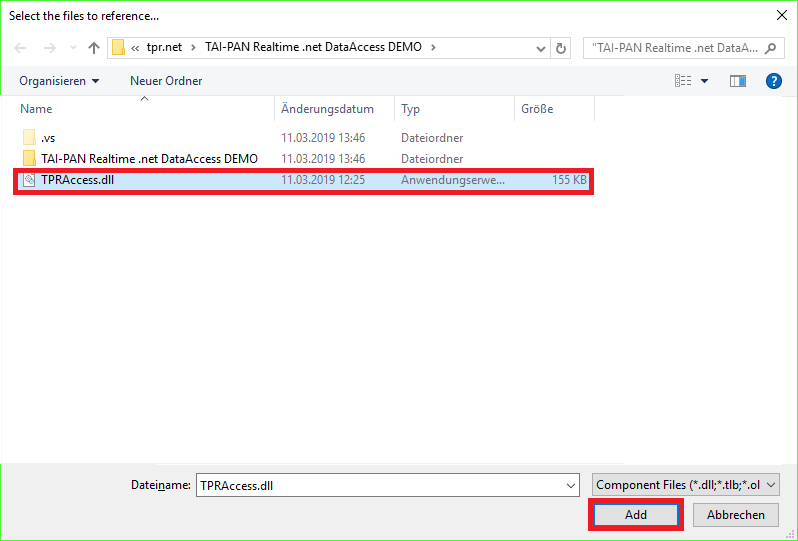Expand the Dateiname dropdown arrow
This screenshot has width=798, height=541.
[x=571, y=486]
